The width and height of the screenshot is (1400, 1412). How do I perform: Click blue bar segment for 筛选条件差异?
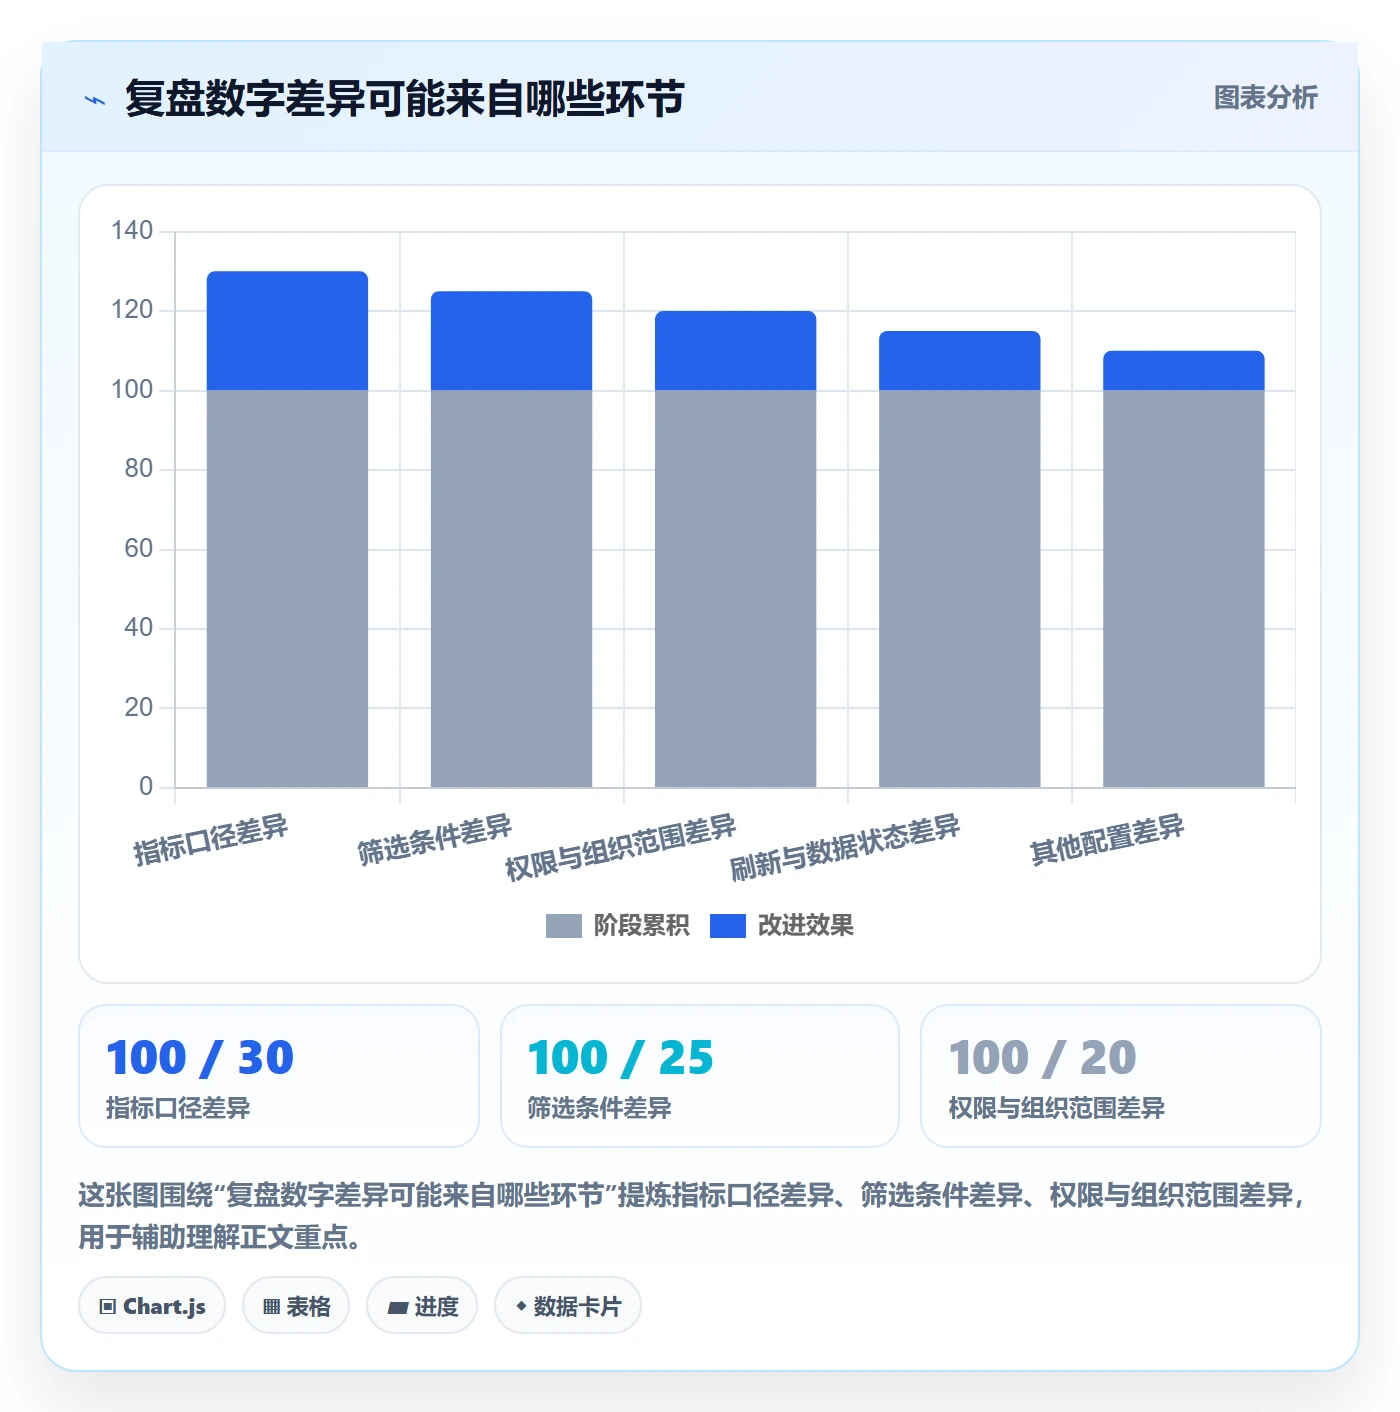pos(511,341)
